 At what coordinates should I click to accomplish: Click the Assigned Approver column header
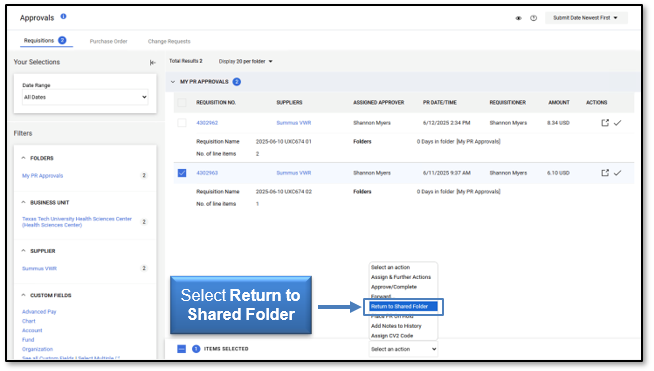tap(379, 103)
